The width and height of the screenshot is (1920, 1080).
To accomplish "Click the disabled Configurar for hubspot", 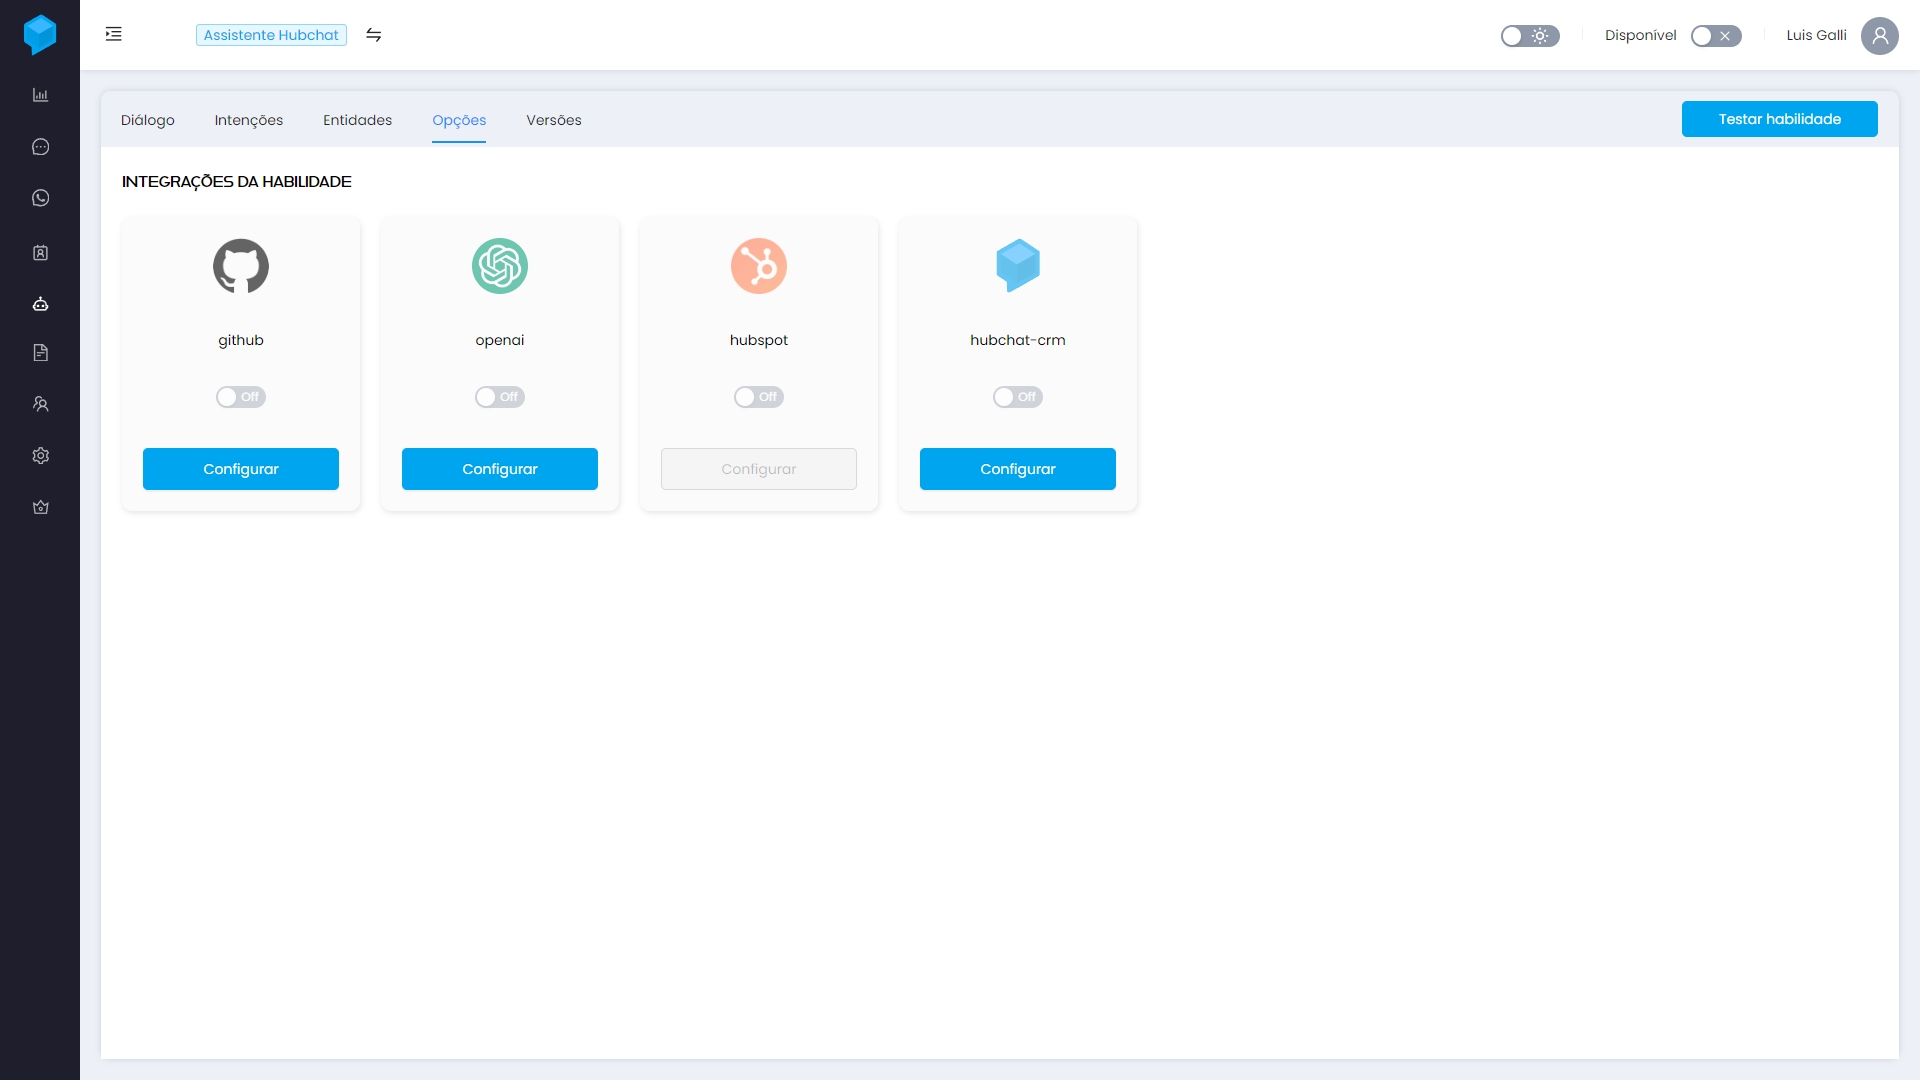I will [759, 469].
